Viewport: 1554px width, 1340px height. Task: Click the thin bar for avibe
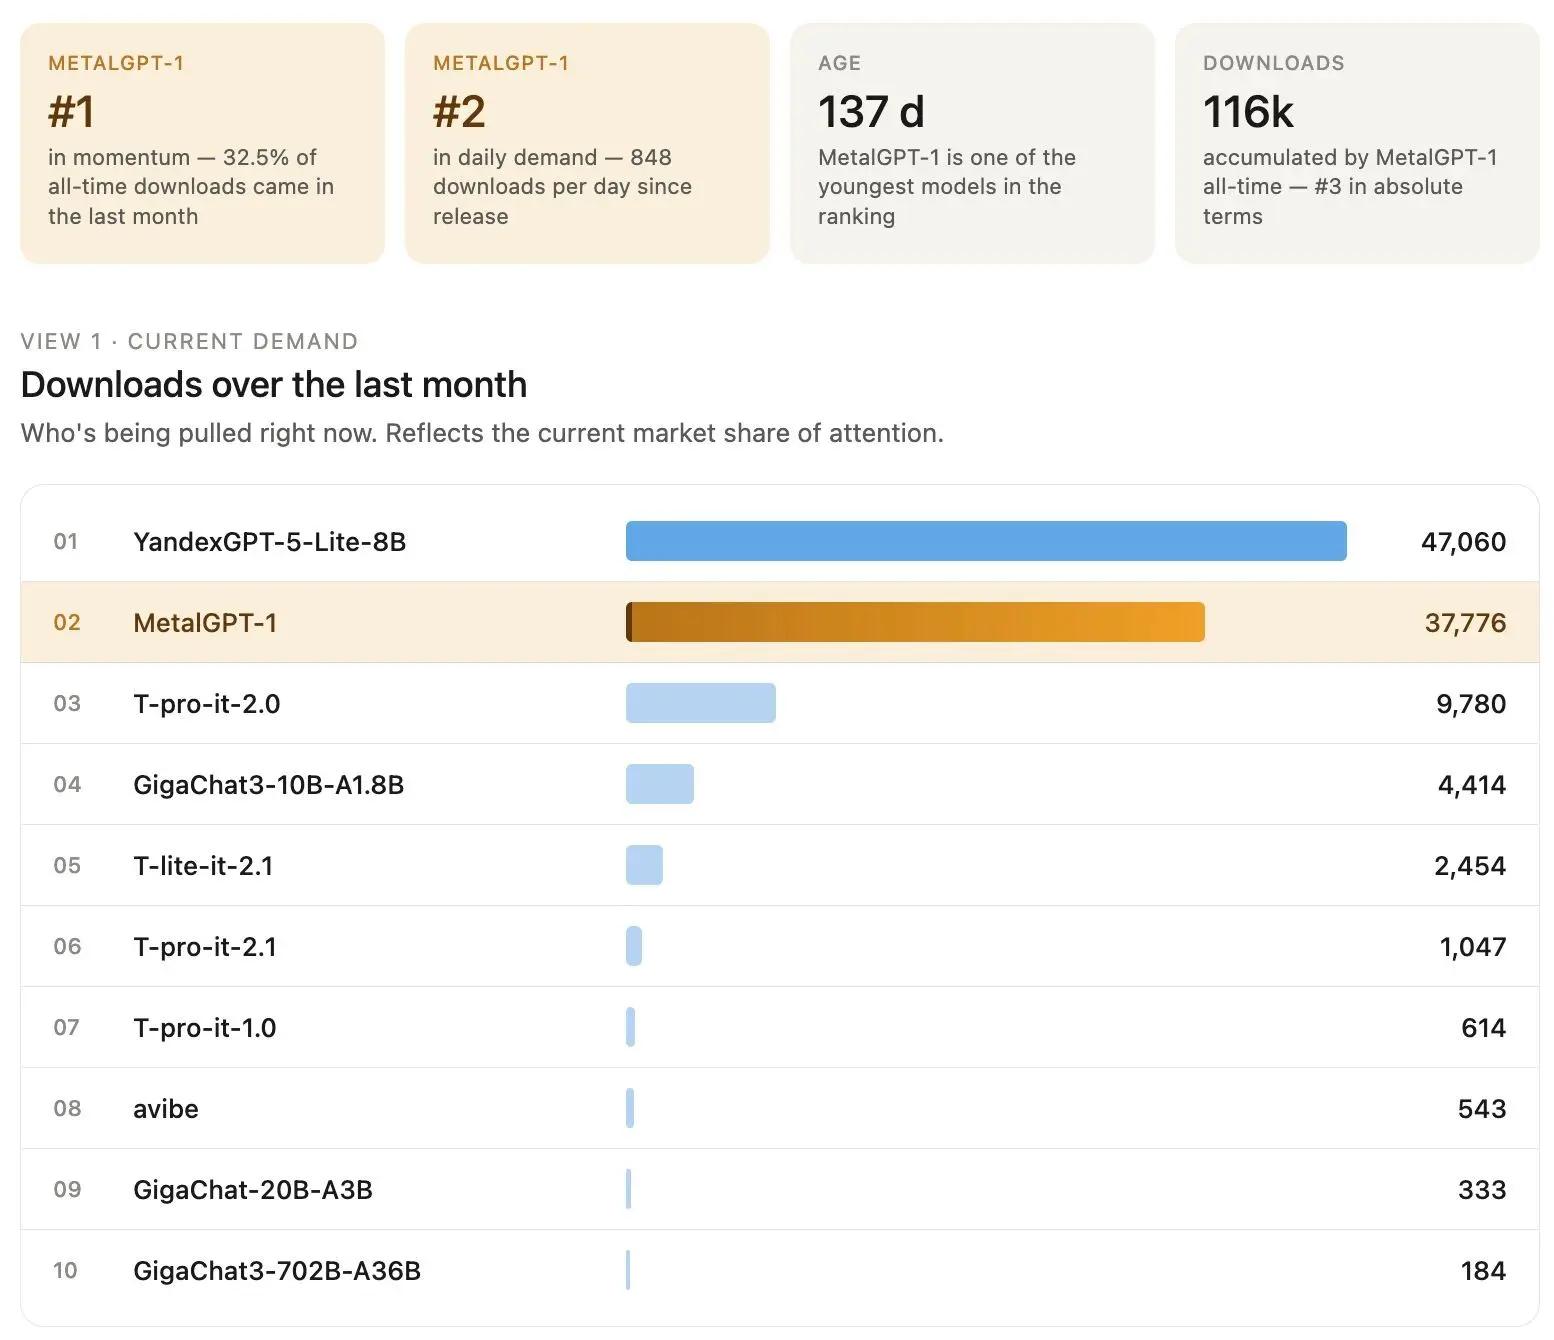(x=630, y=1108)
